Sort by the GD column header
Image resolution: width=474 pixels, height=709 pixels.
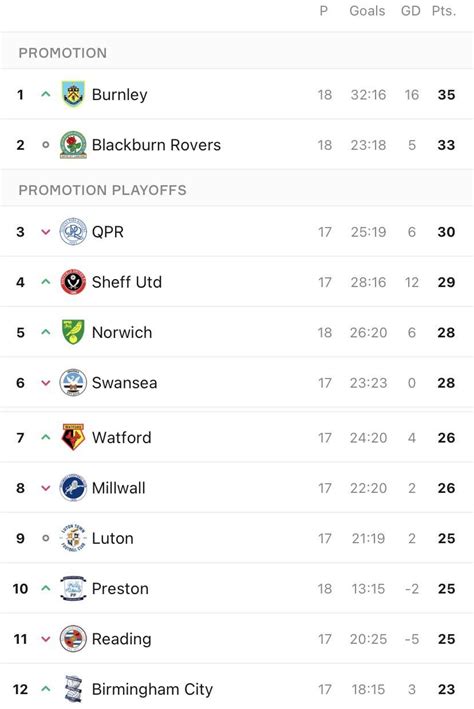[x=411, y=11]
